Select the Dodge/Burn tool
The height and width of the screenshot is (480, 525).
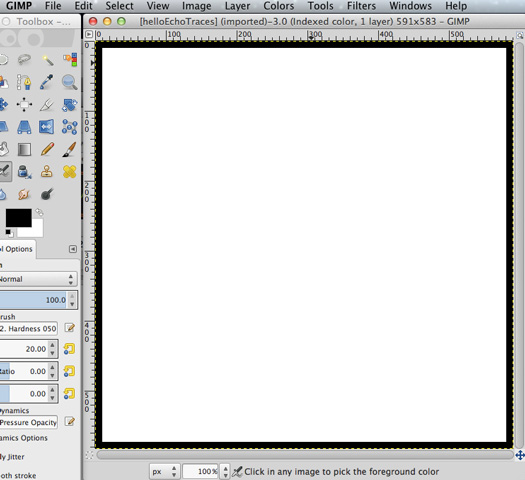click(47, 194)
